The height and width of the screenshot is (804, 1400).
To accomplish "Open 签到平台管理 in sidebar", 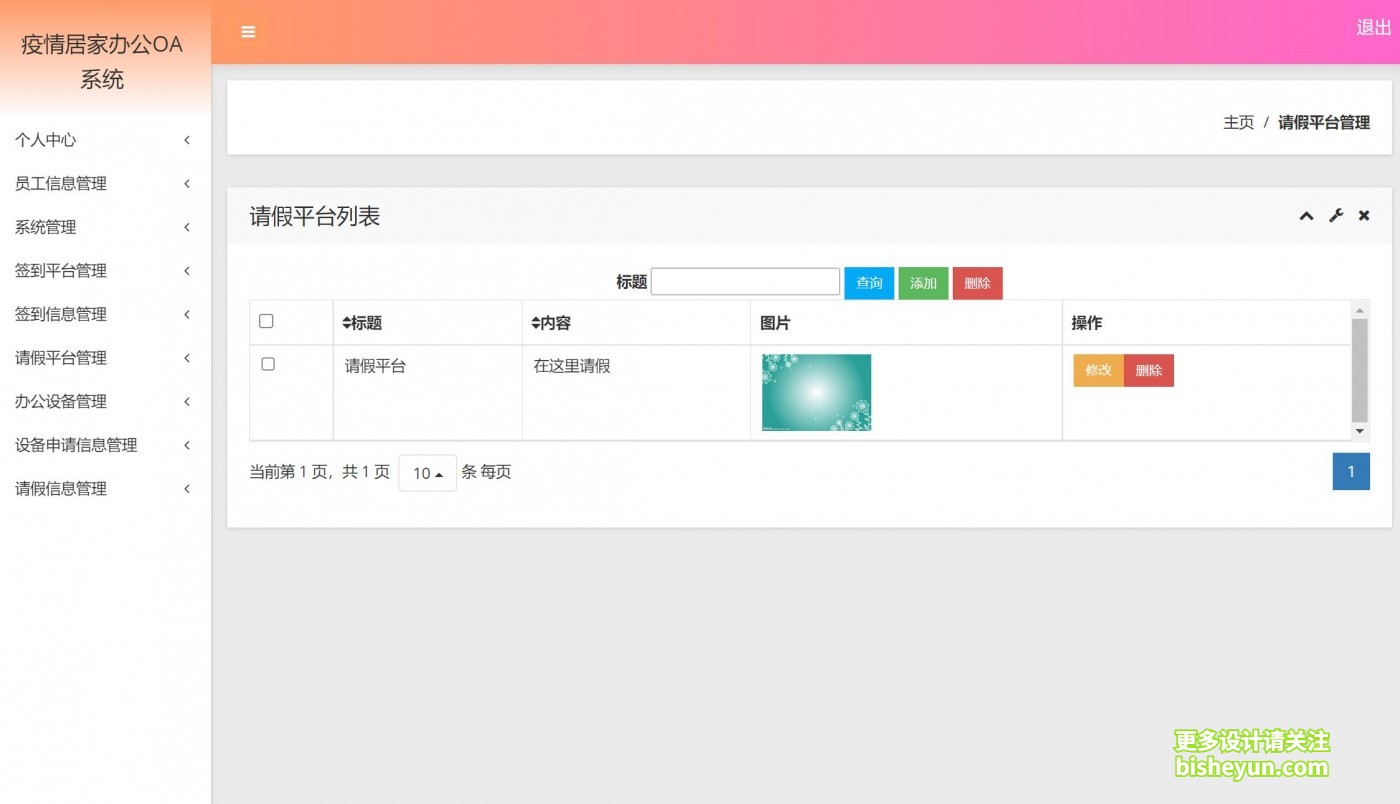I will pos(100,271).
